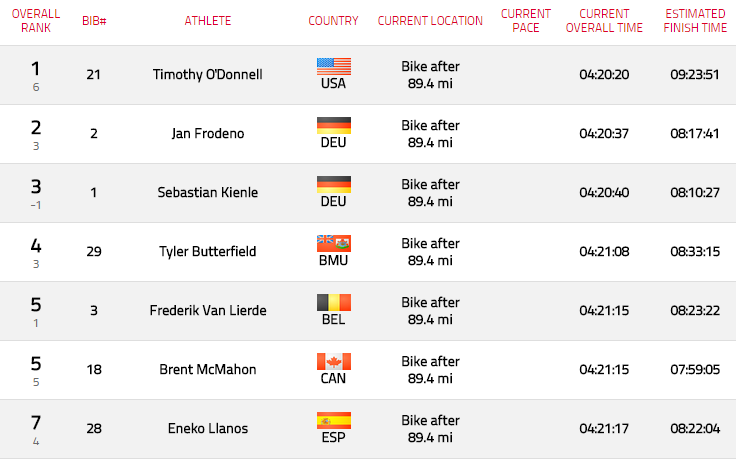Viewport: 736px width, 465px height.
Task: Sort by Athlete column header
Action: 207,21
